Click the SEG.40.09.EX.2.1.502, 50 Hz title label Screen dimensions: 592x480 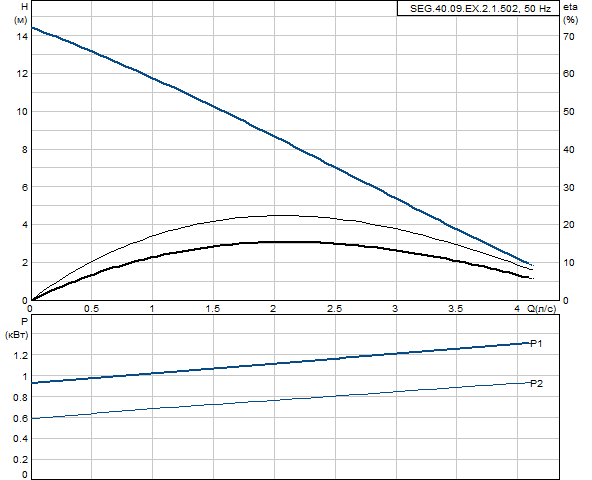(480, 9)
